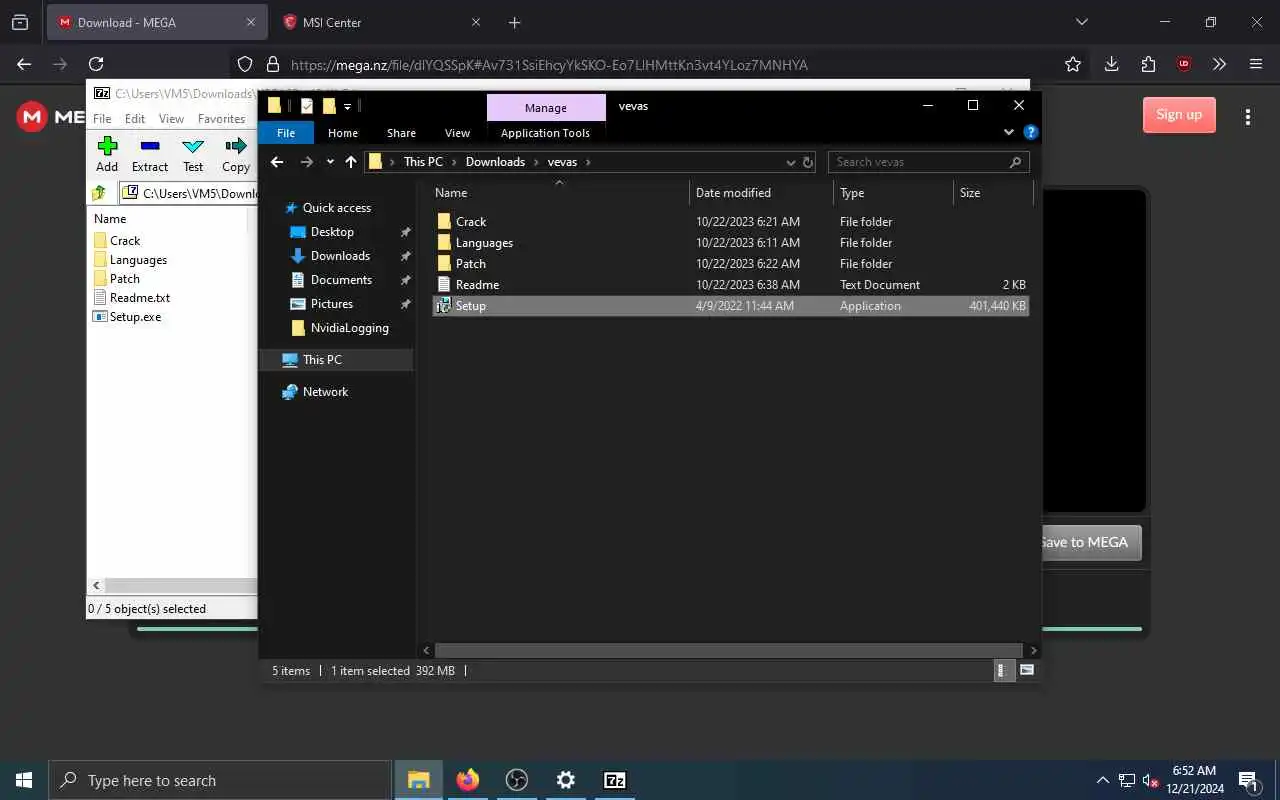
Task: Go forward in File Explorer
Action: pos(307,162)
